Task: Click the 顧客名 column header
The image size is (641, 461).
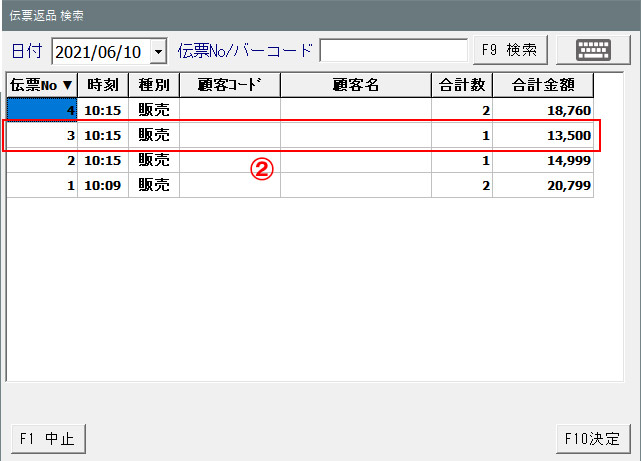Action: [356, 85]
